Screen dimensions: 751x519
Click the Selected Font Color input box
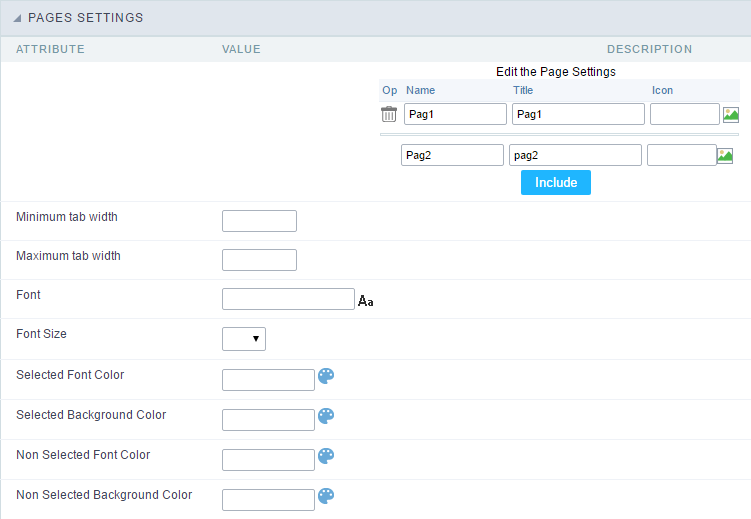point(268,380)
